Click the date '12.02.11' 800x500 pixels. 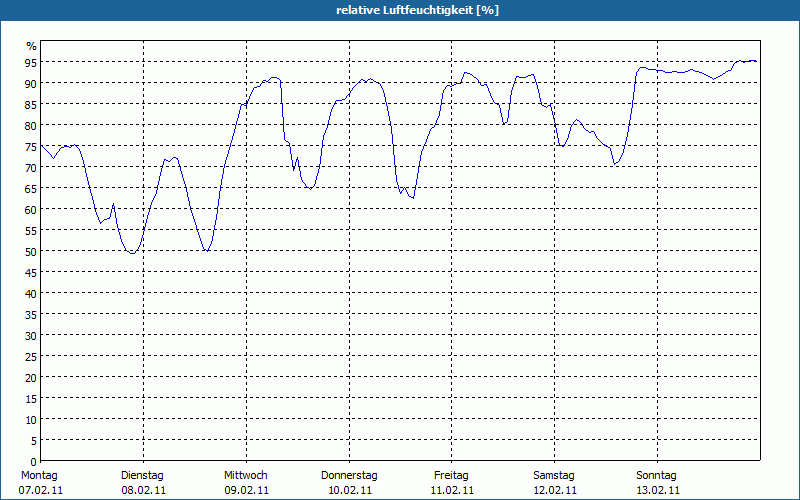[x=555, y=490]
